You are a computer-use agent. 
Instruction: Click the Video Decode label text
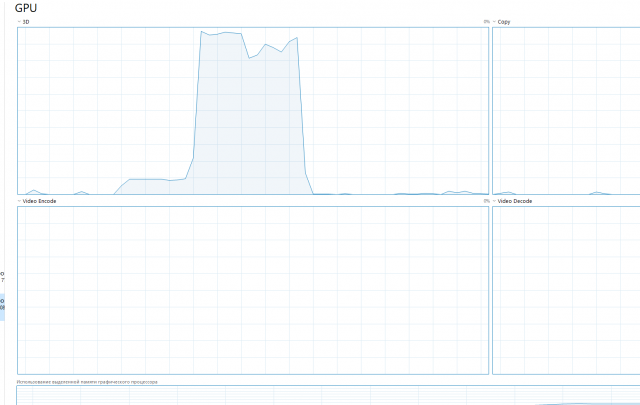pos(516,201)
